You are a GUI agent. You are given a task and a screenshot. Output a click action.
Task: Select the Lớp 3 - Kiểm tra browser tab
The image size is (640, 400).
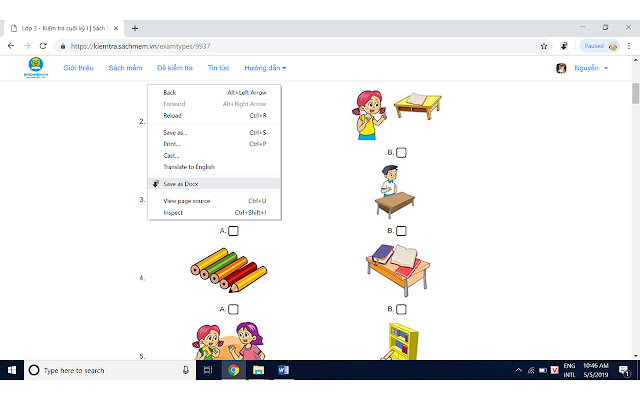64,28
